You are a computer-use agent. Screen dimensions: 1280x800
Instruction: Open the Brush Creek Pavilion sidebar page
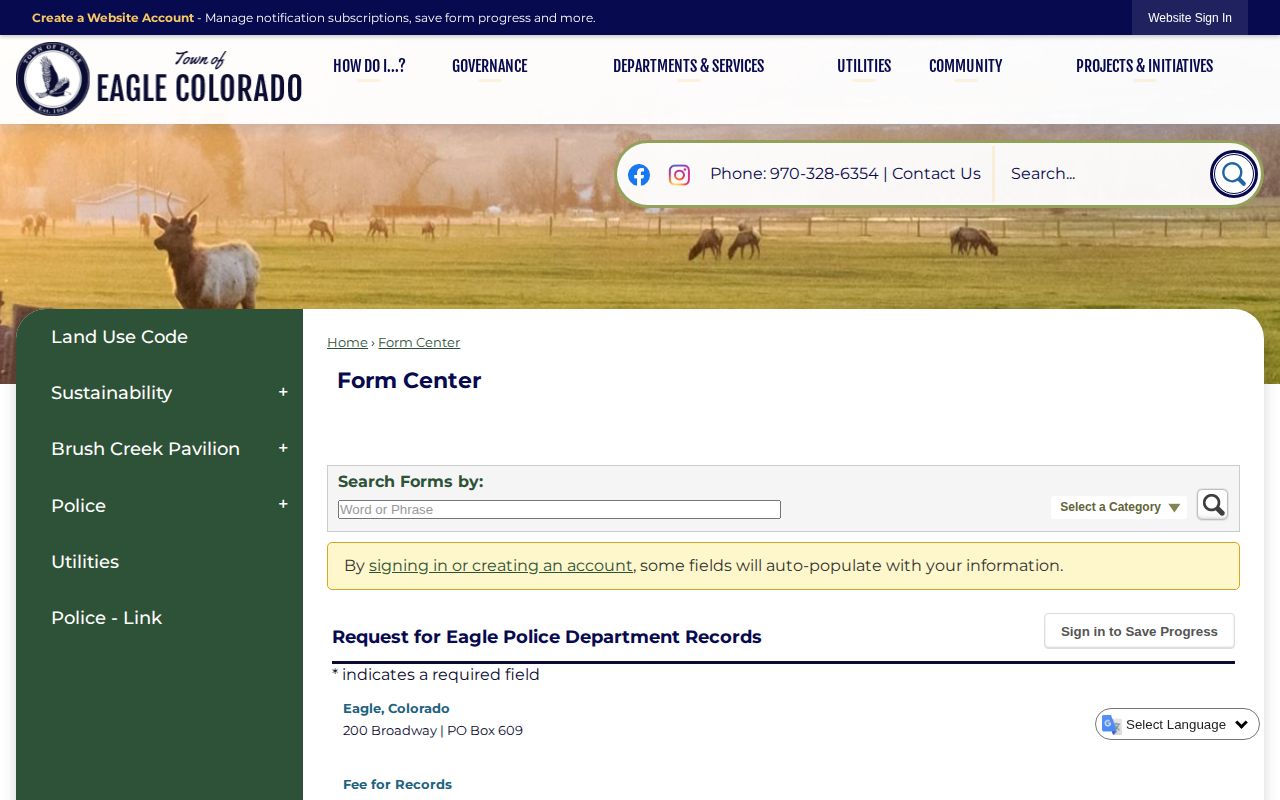(x=145, y=449)
